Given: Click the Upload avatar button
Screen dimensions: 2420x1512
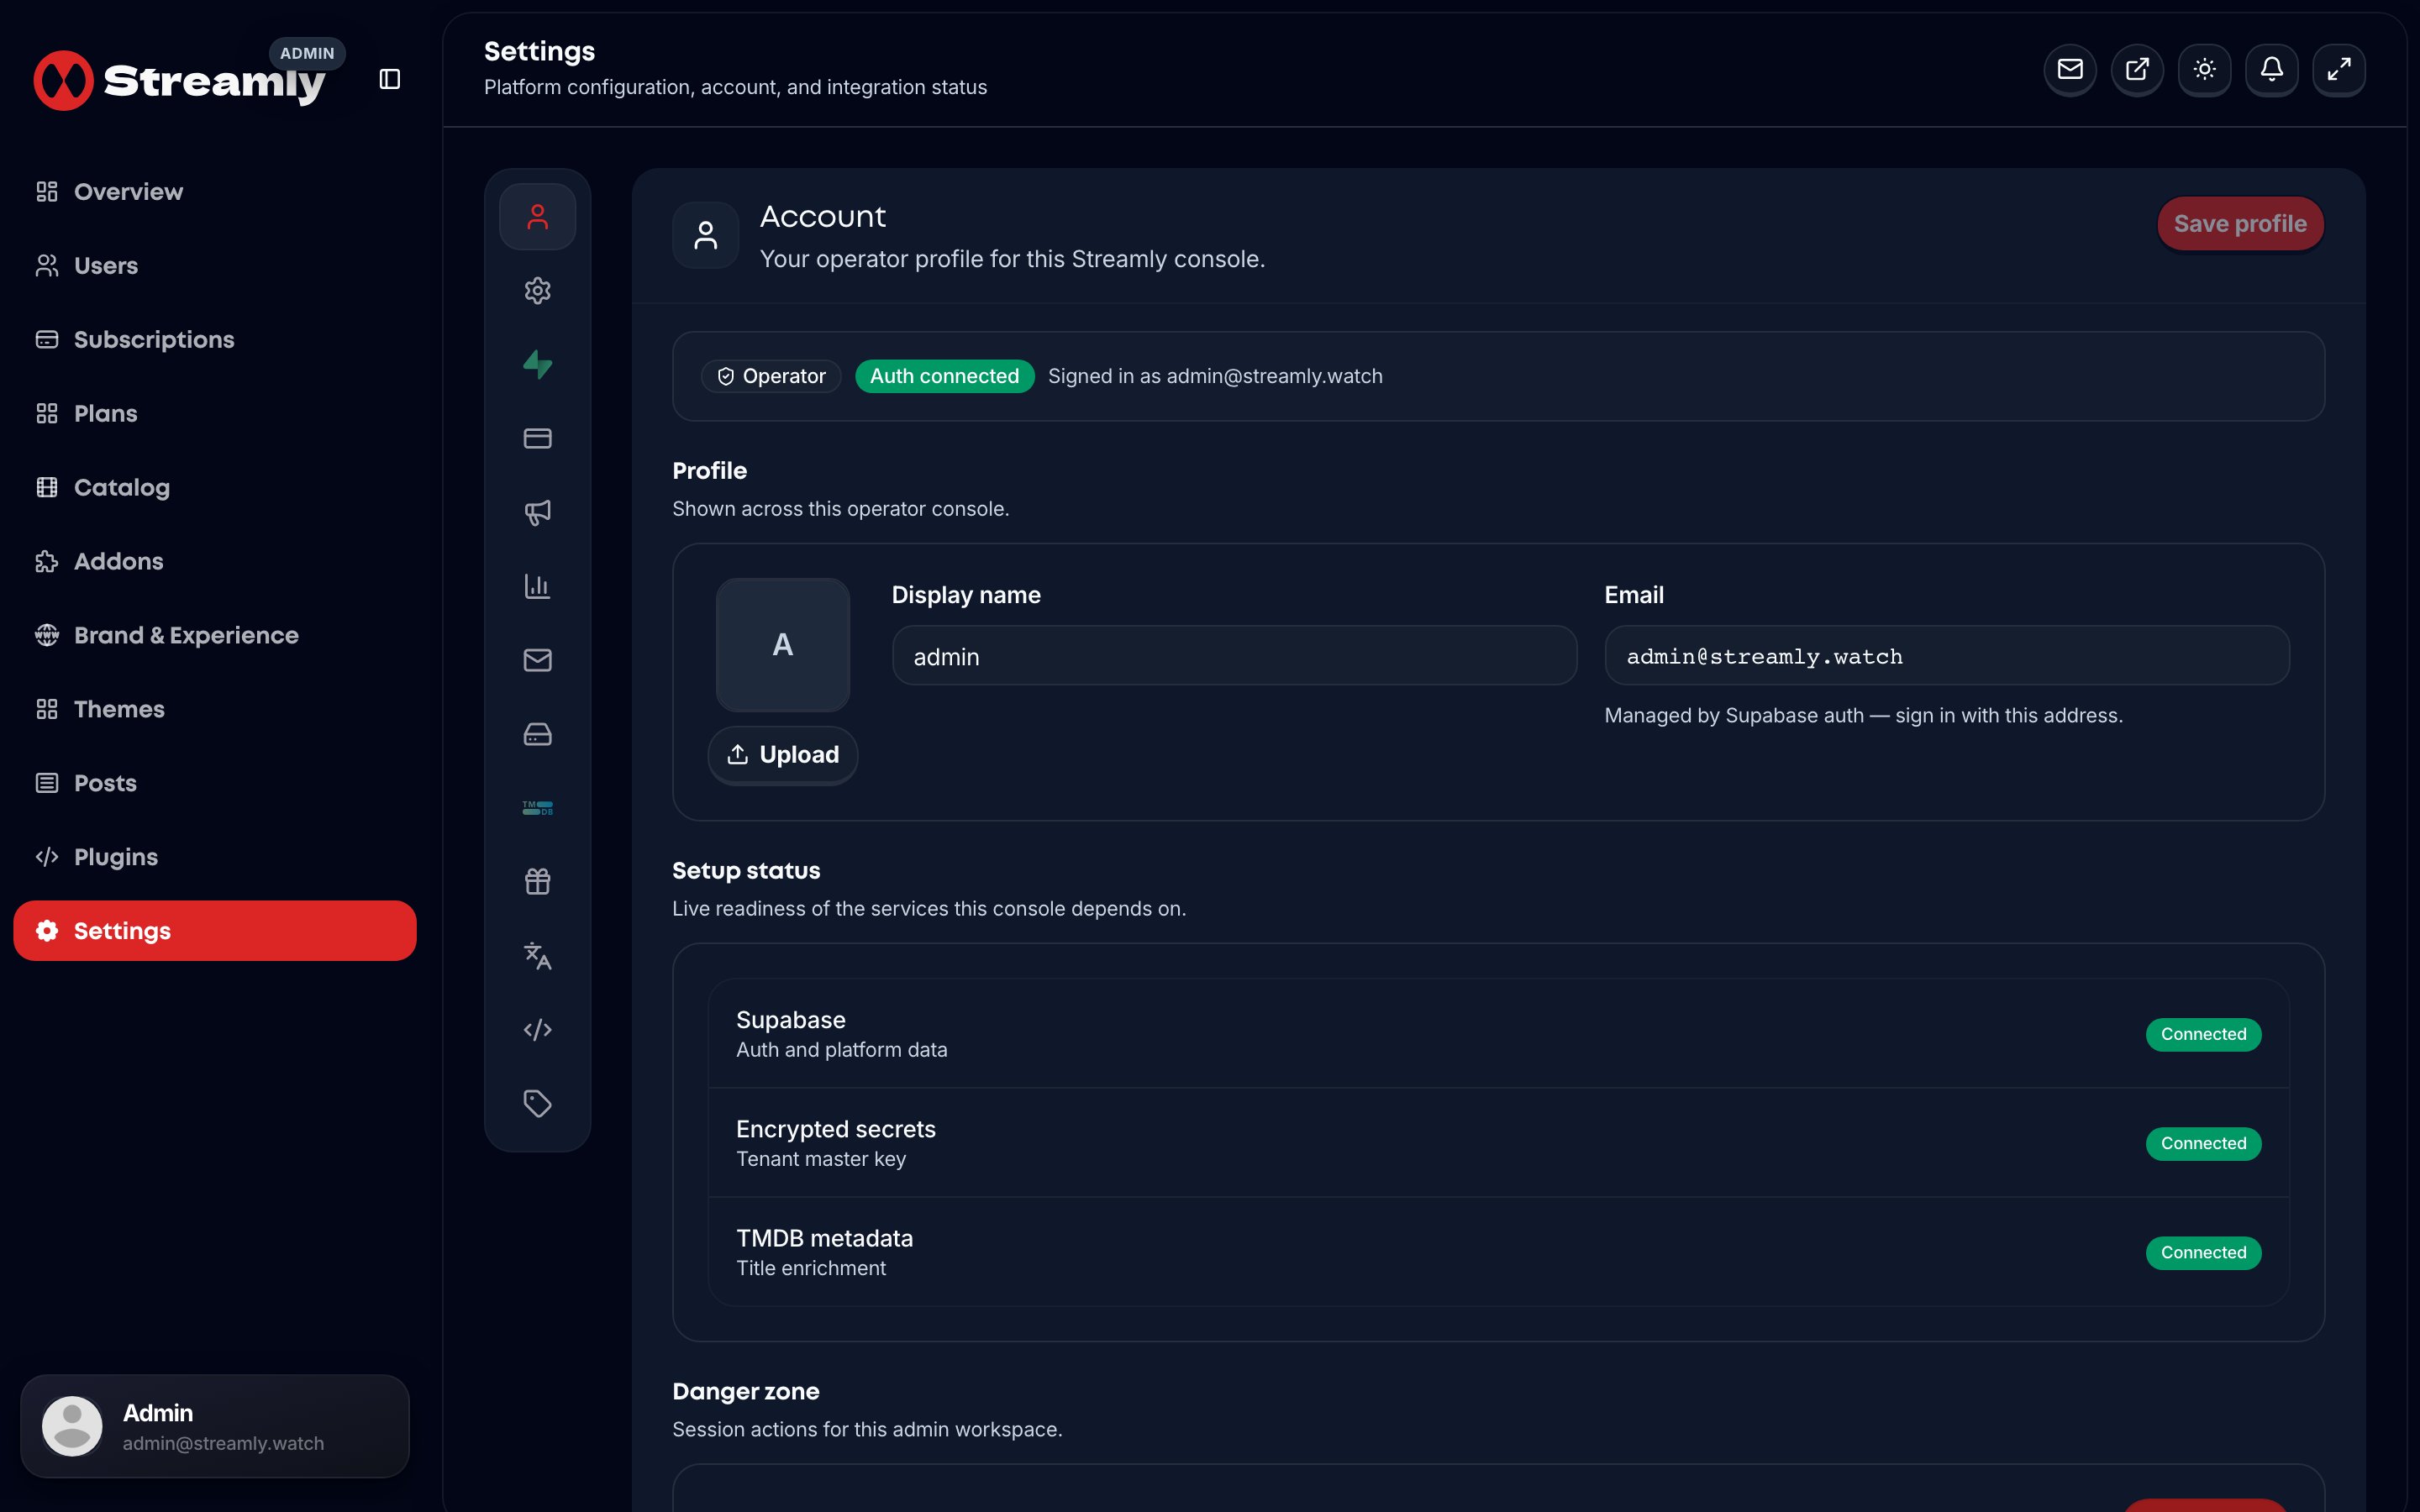Looking at the screenshot, I should pyautogui.click(x=783, y=755).
